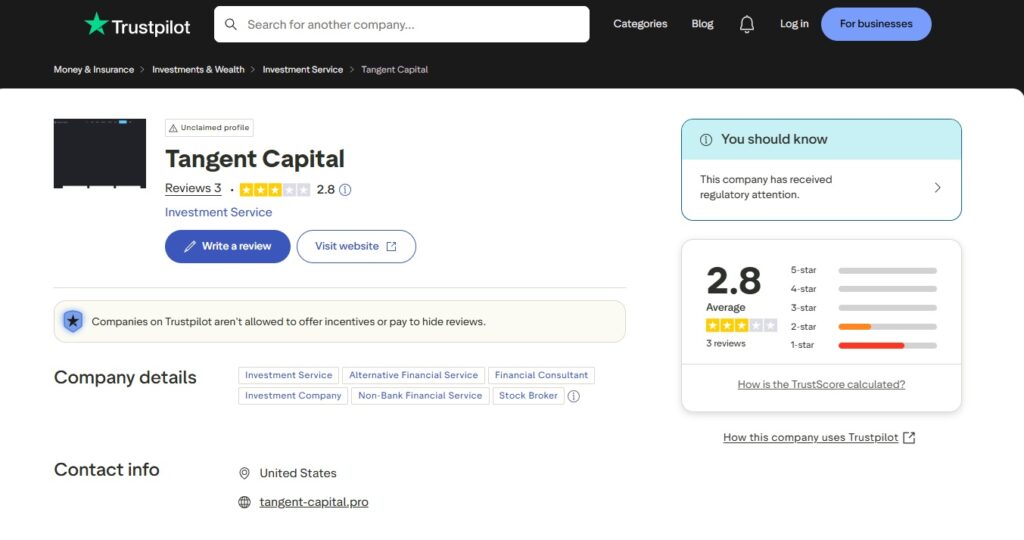Image resolution: width=1024 pixels, height=540 pixels.
Task: Click info icon after Stock Broker tag
Action: pos(573,396)
